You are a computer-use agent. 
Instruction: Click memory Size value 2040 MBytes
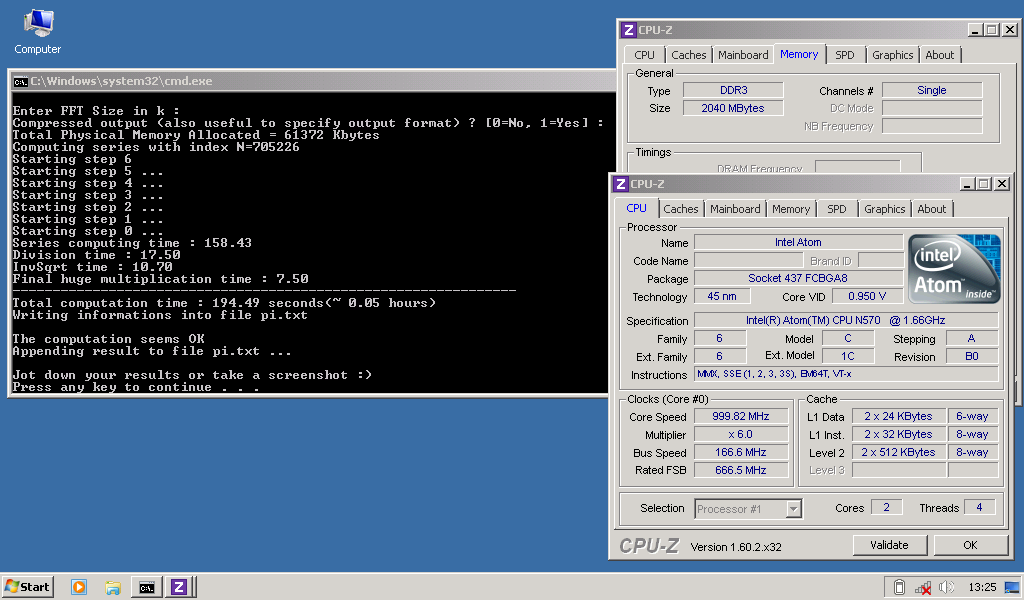[733, 108]
